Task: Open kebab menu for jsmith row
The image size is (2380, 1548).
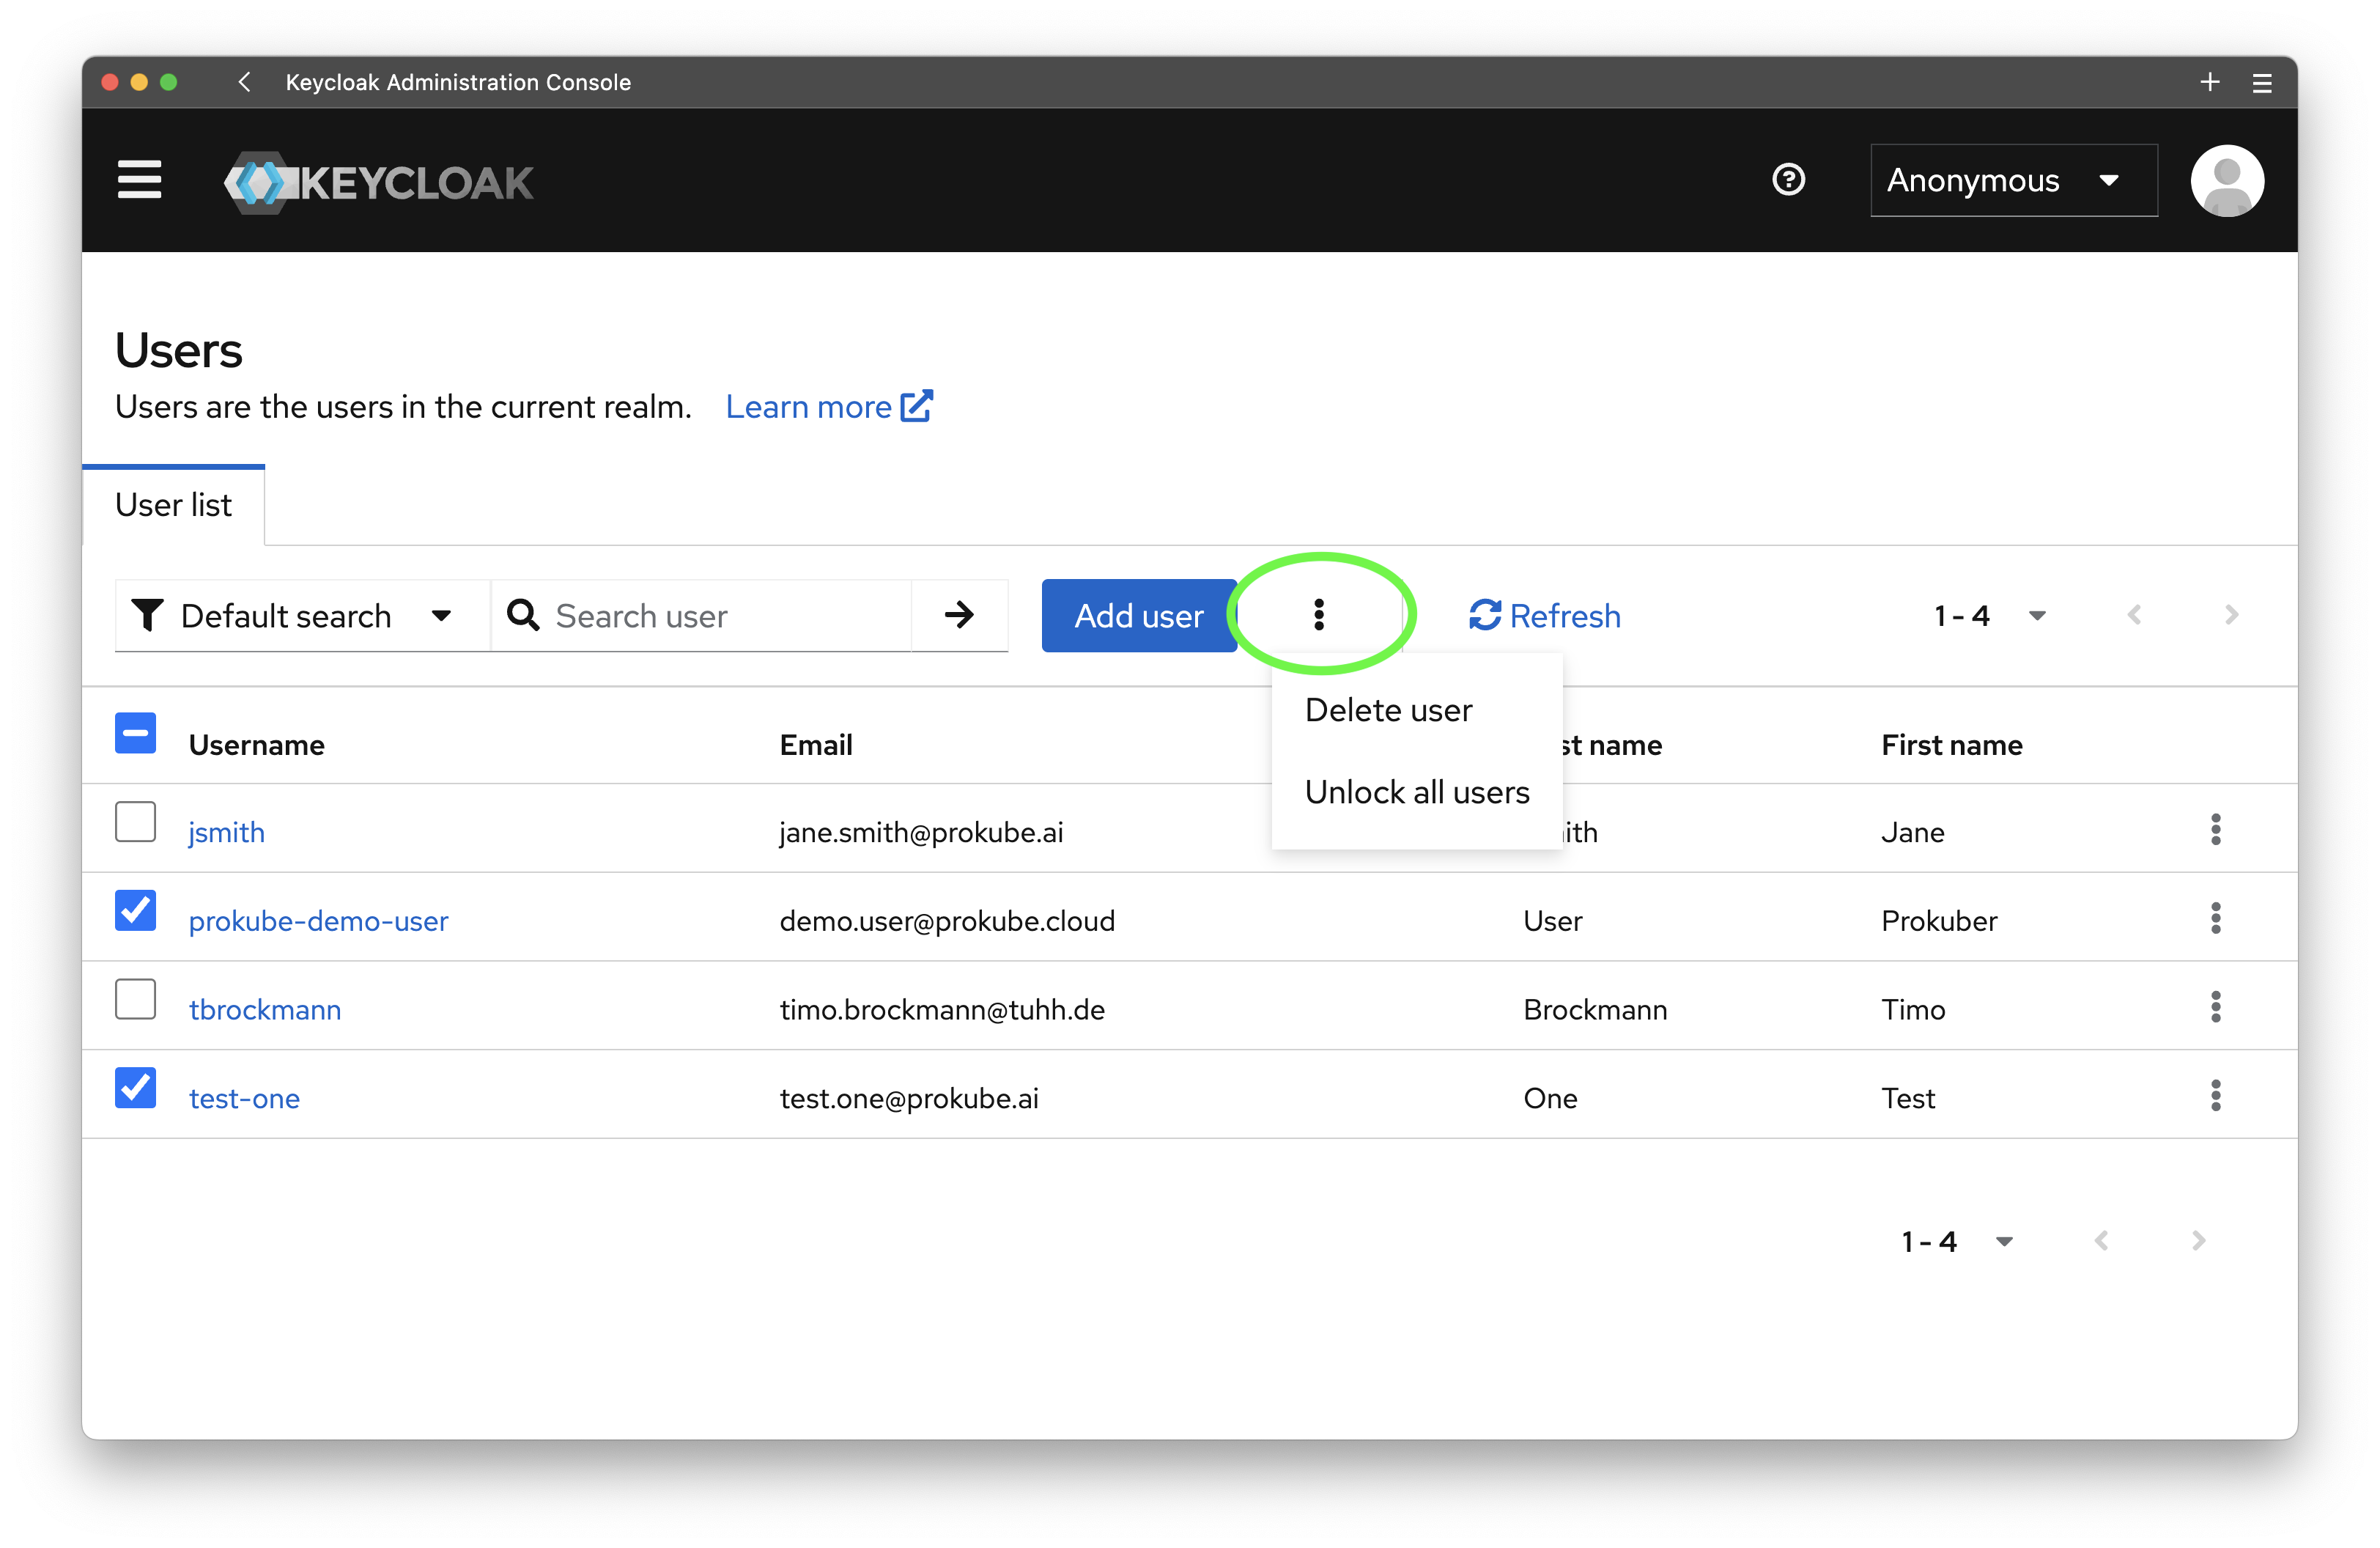Action: point(2215,830)
